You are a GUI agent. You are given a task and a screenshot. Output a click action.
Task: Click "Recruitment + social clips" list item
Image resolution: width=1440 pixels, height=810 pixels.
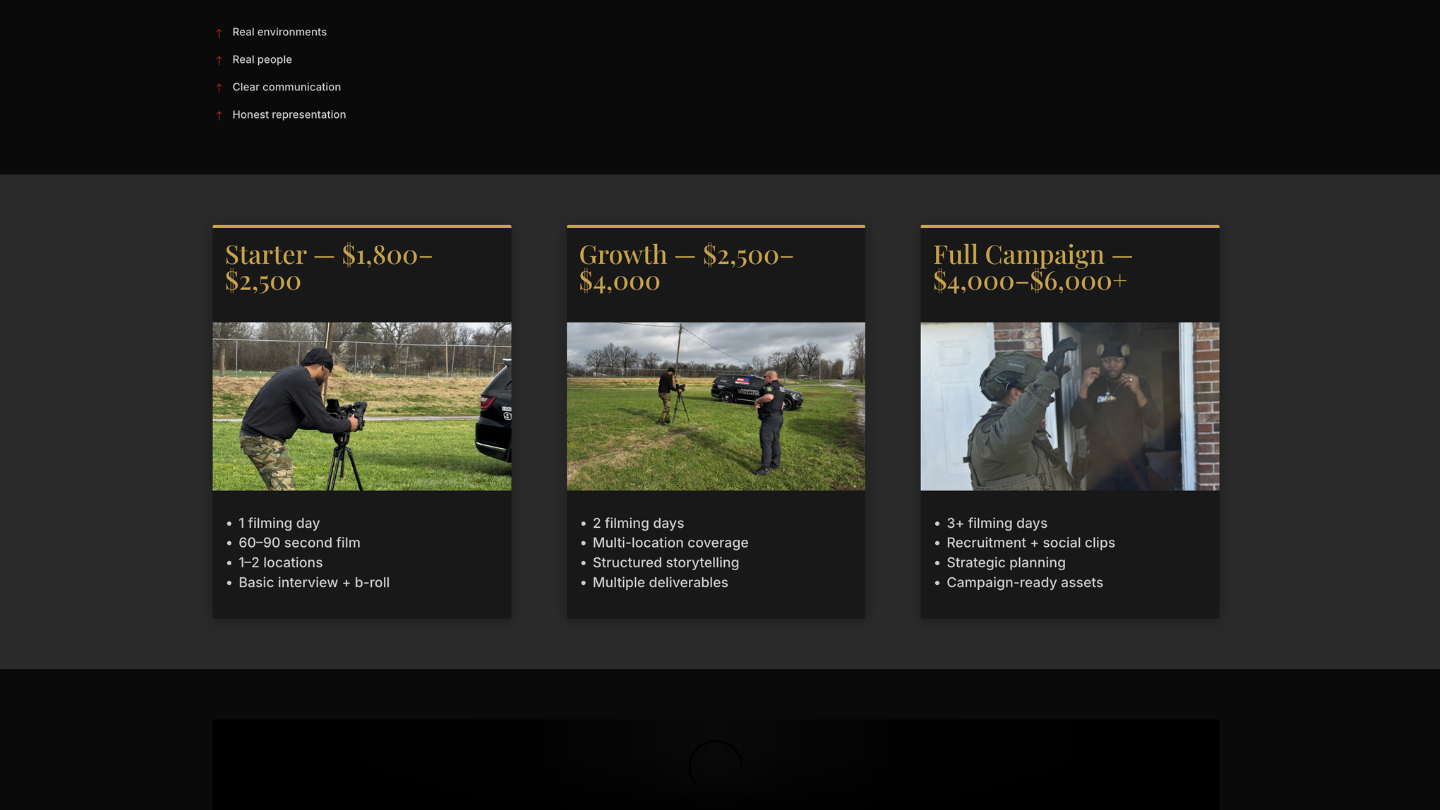pyautogui.click(x=1031, y=543)
